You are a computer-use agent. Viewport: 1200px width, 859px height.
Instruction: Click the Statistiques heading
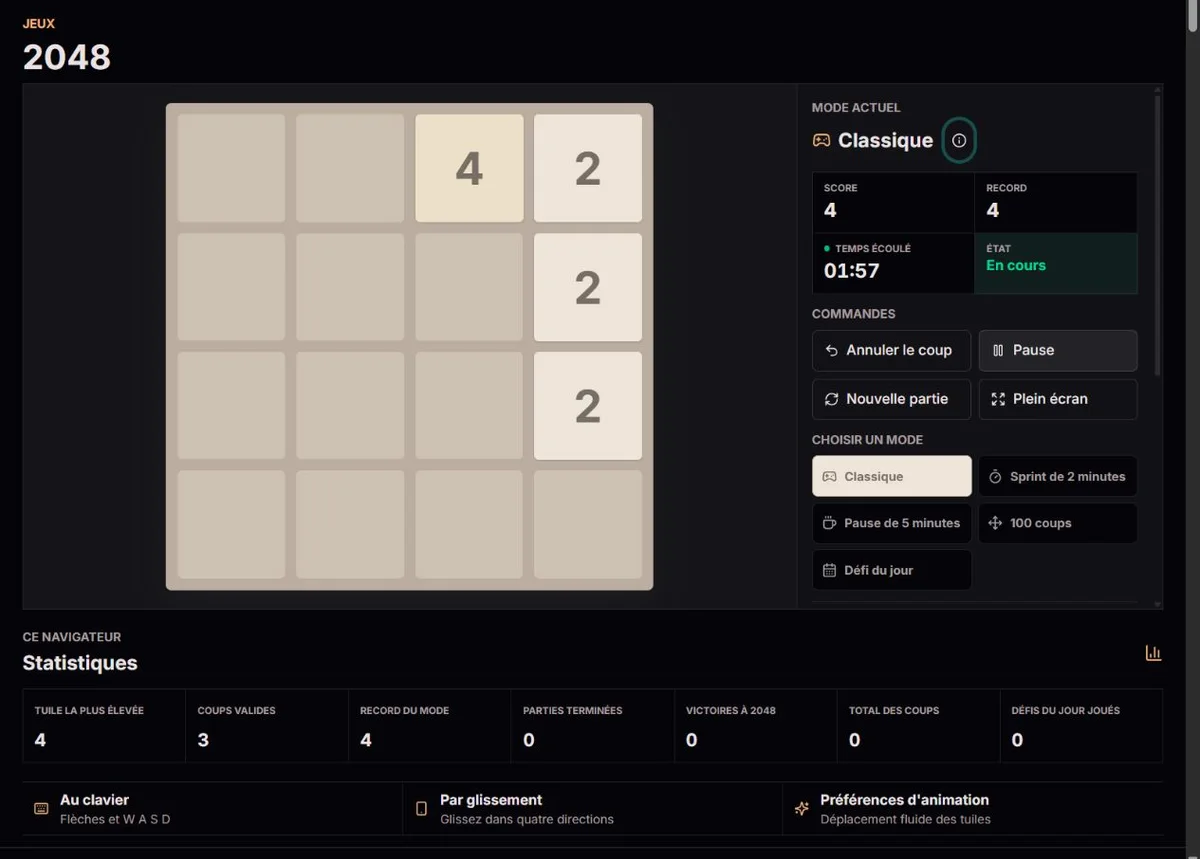click(x=80, y=663)
